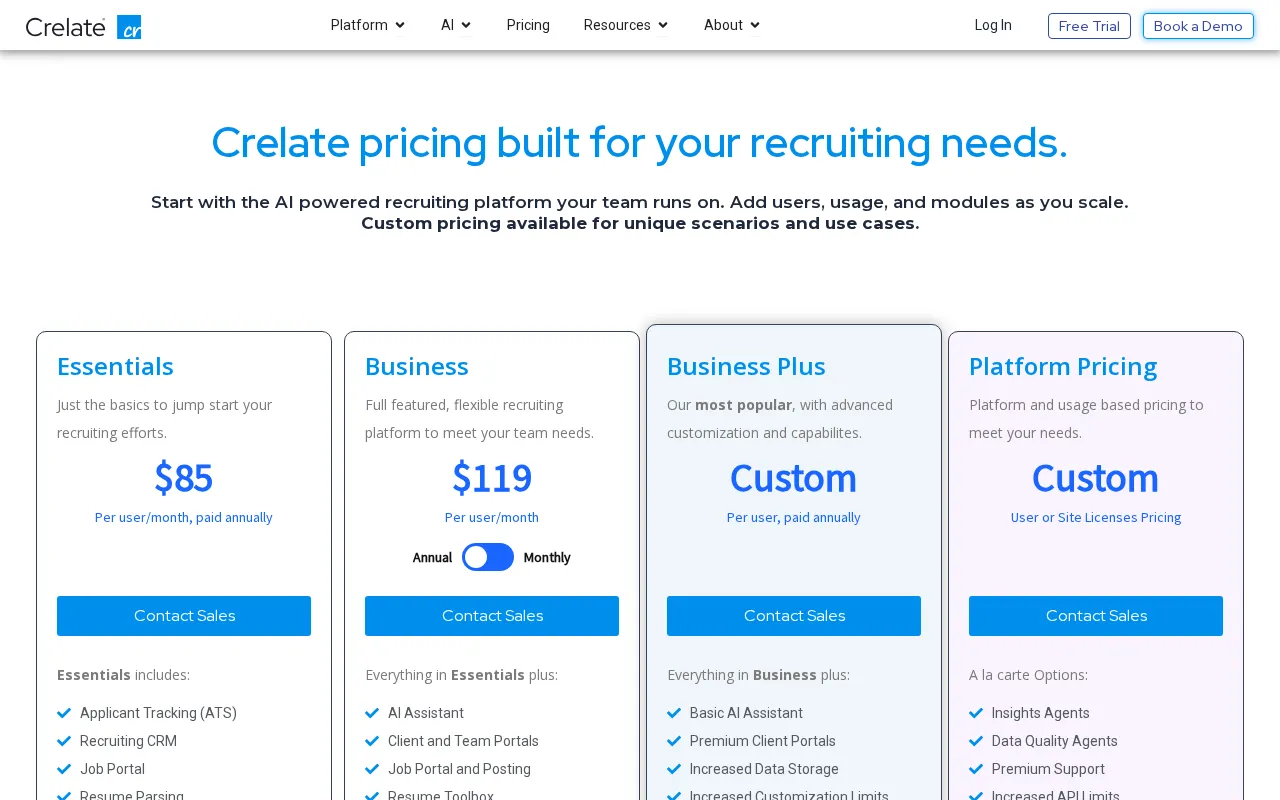The height and width of the screenshot is (800, 1280).
Task: Click the "Premium Support" feature text
Action: [1048, 769]
